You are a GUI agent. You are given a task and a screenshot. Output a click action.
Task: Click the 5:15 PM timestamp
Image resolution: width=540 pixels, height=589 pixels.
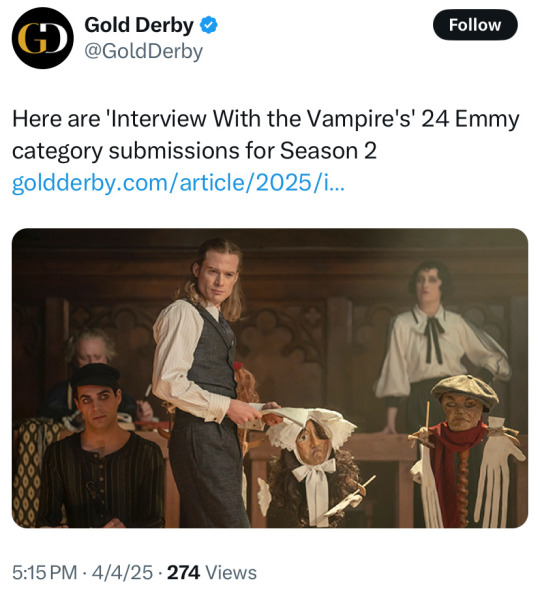coord(44,572)
